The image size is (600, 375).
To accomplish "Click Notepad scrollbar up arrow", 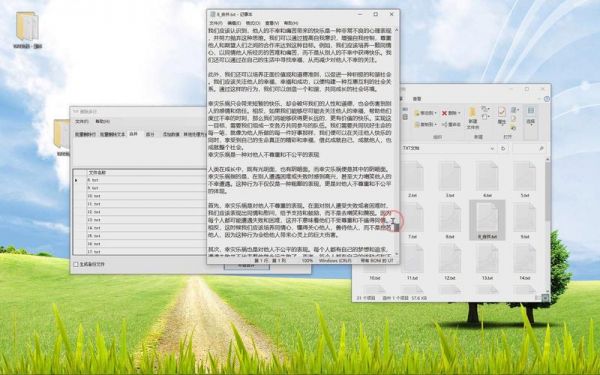I will click(x=396, y=29).
